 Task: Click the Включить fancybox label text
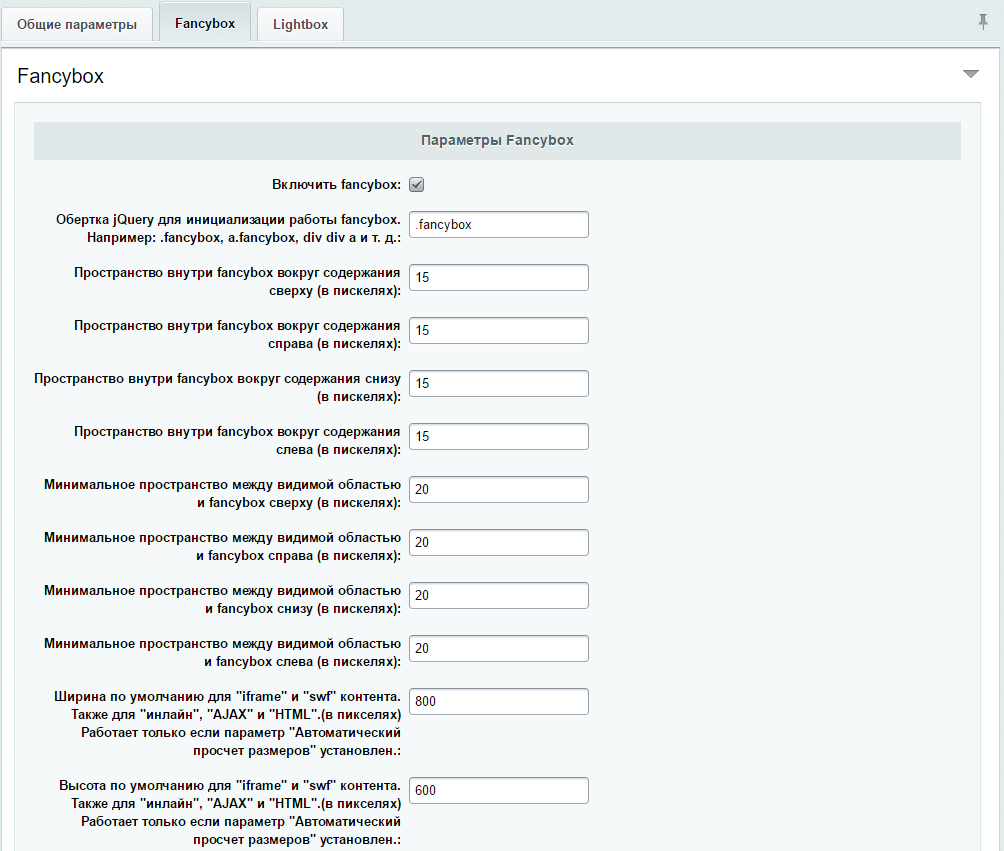click(336, 184)
